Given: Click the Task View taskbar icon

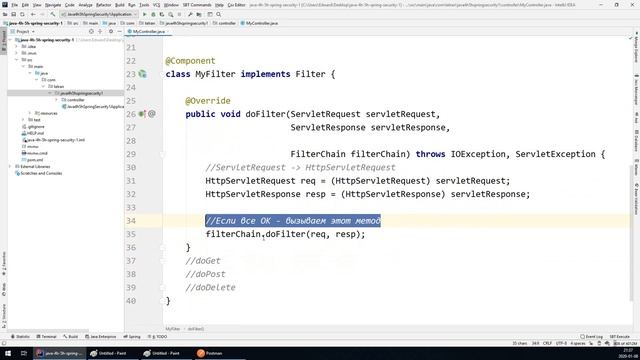Looking at the screenshot, I should [x=24, y=353].
